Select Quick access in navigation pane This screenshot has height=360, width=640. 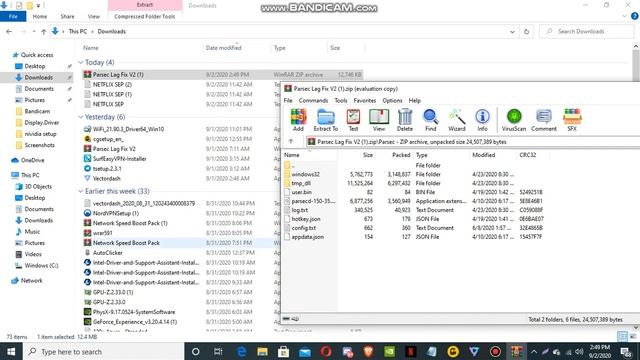pyautogui.click(x=37, y=55)
